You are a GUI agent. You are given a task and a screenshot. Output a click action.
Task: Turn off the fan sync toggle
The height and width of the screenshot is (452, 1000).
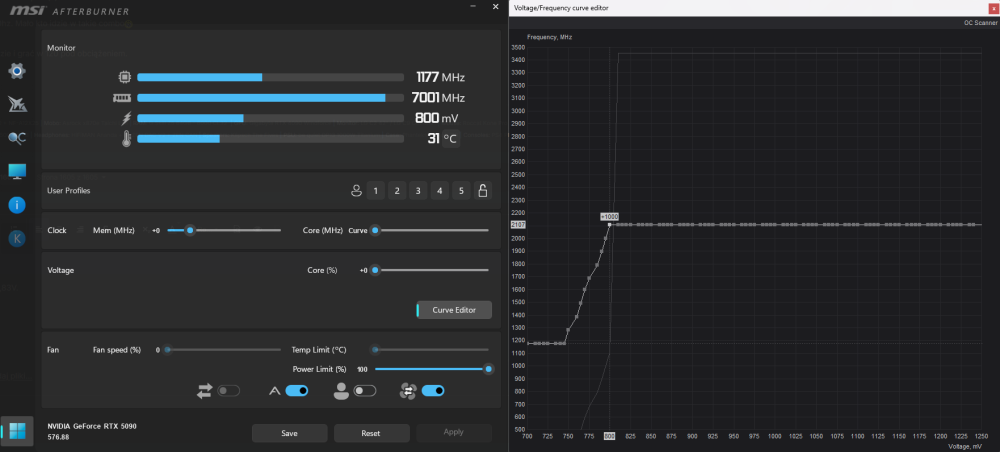point(434,391)
